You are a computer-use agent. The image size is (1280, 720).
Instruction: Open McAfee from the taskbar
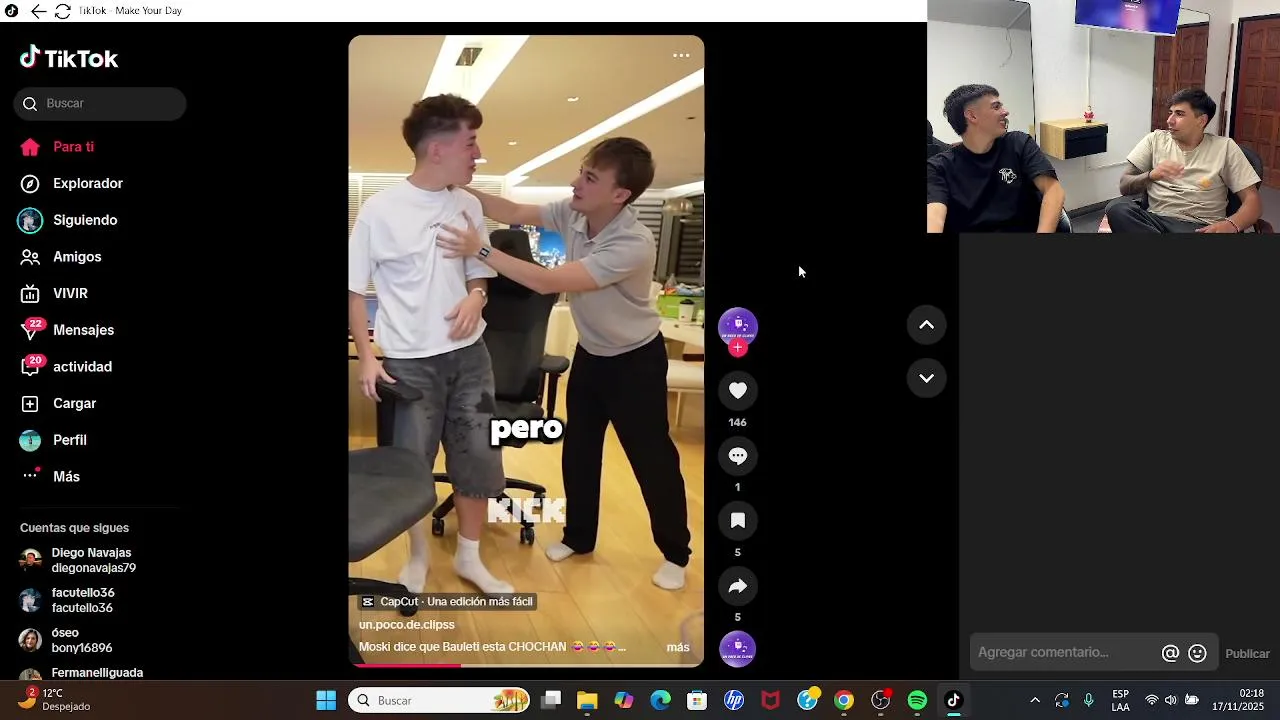pyautogui.click(x=771, y=701)
